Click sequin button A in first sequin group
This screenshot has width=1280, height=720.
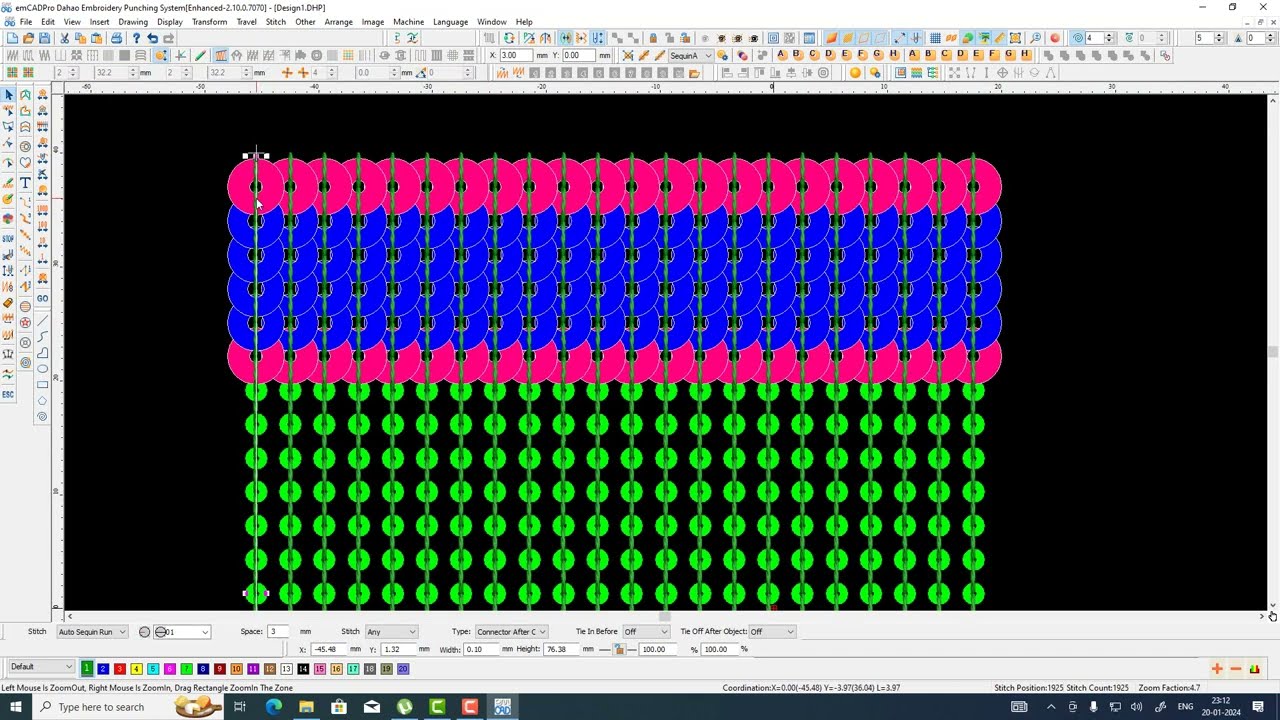pos(781,55)
